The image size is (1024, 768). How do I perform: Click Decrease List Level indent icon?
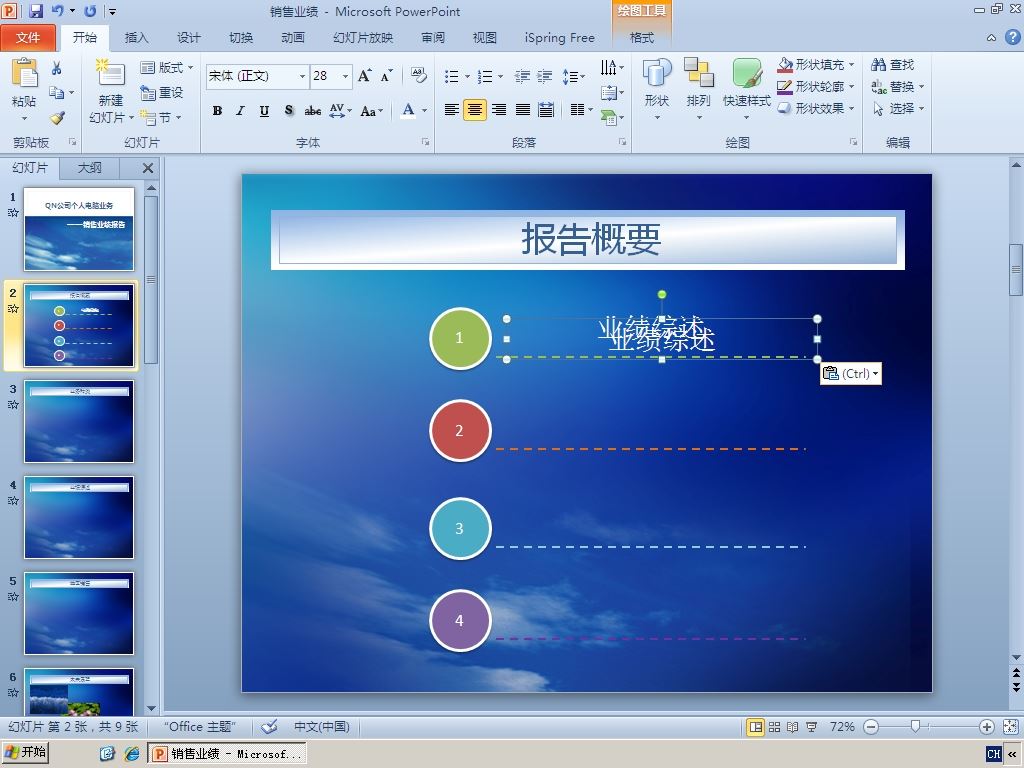click(x=522, y=77)
